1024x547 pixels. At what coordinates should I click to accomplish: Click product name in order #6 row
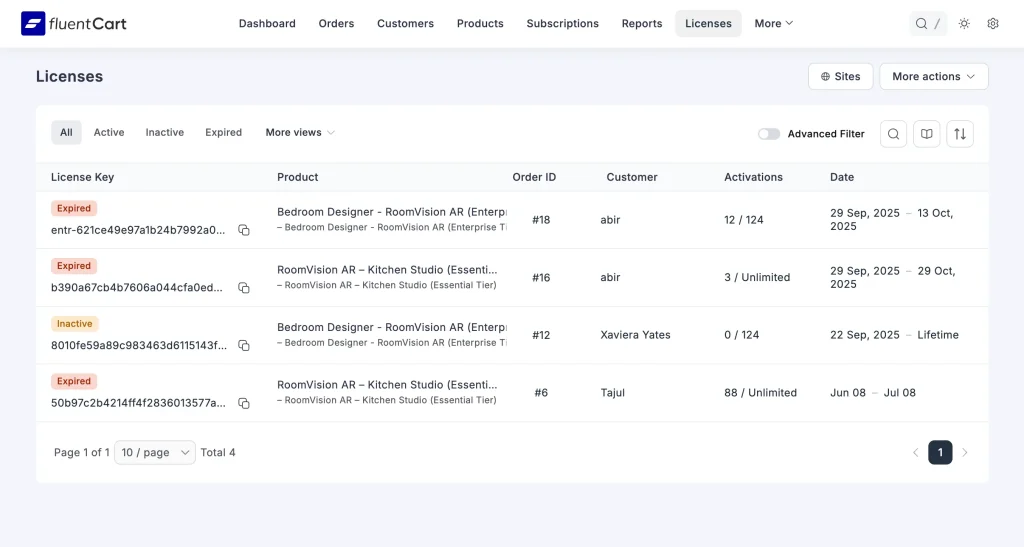click(x=387, y=385)
